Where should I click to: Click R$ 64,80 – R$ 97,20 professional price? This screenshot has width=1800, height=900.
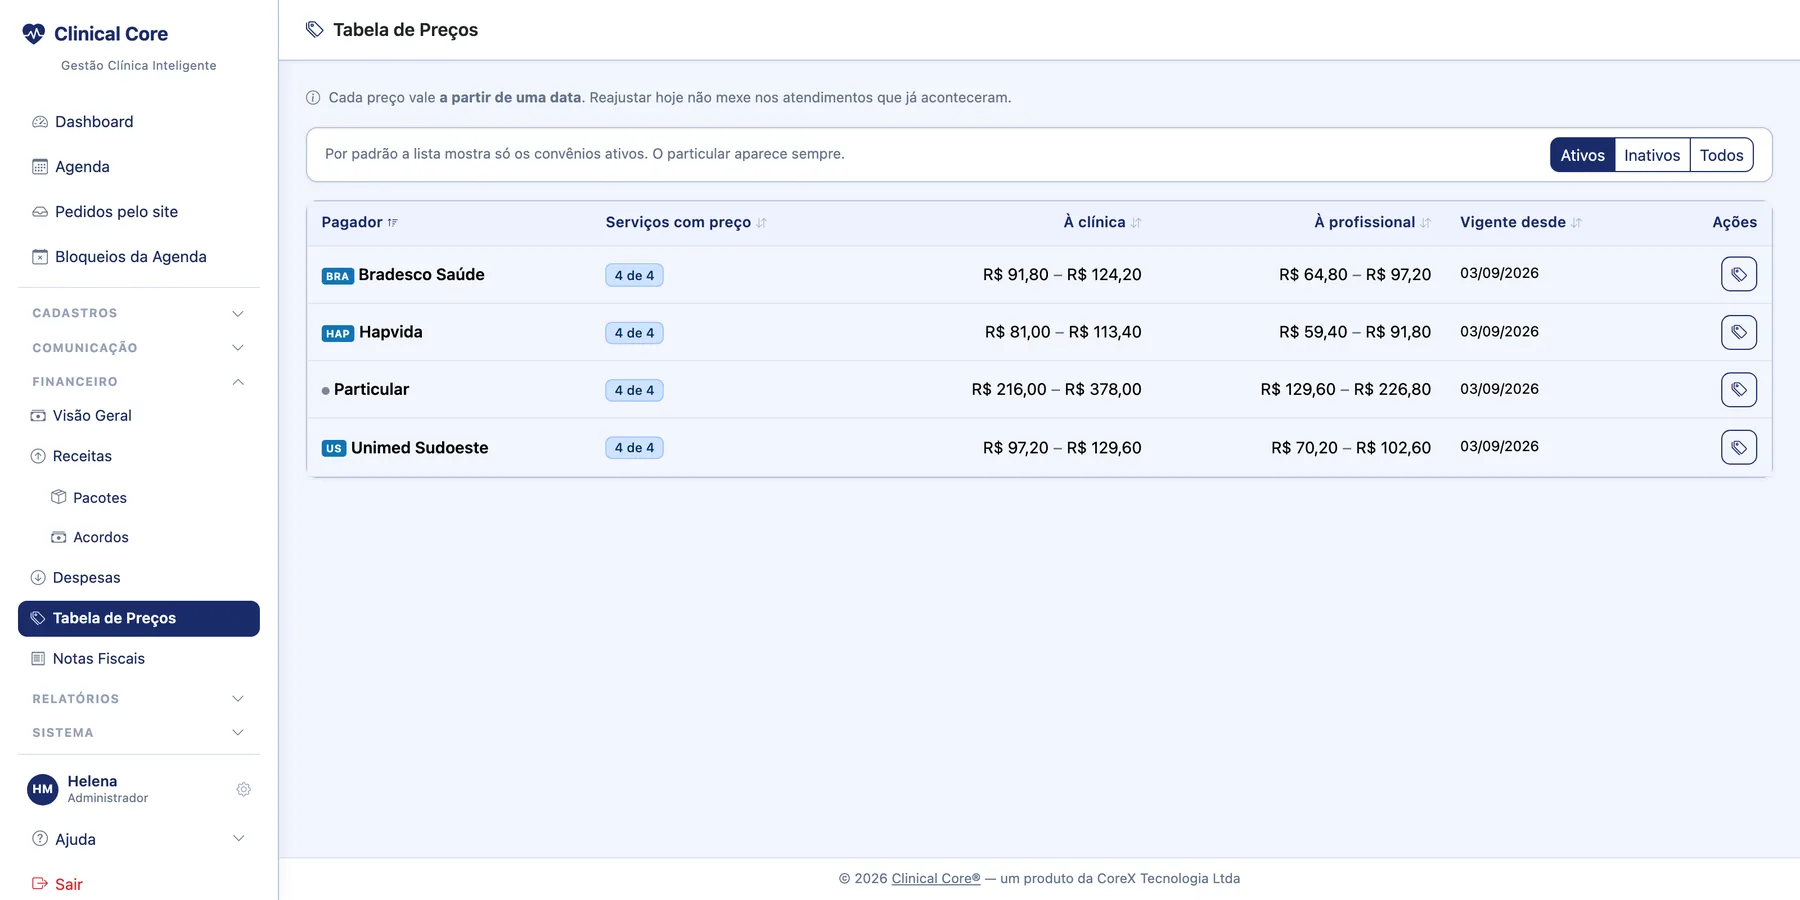1355,275
